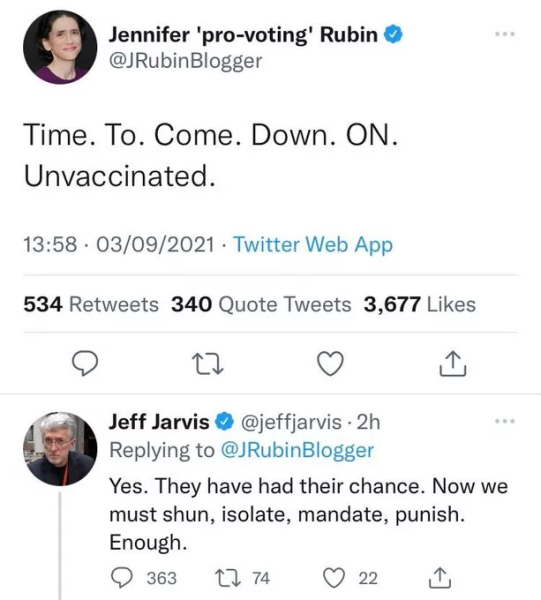Screen dimensions: 541x600
Task: Share the main tweet via share icon
Action: [x=452, y=364]
